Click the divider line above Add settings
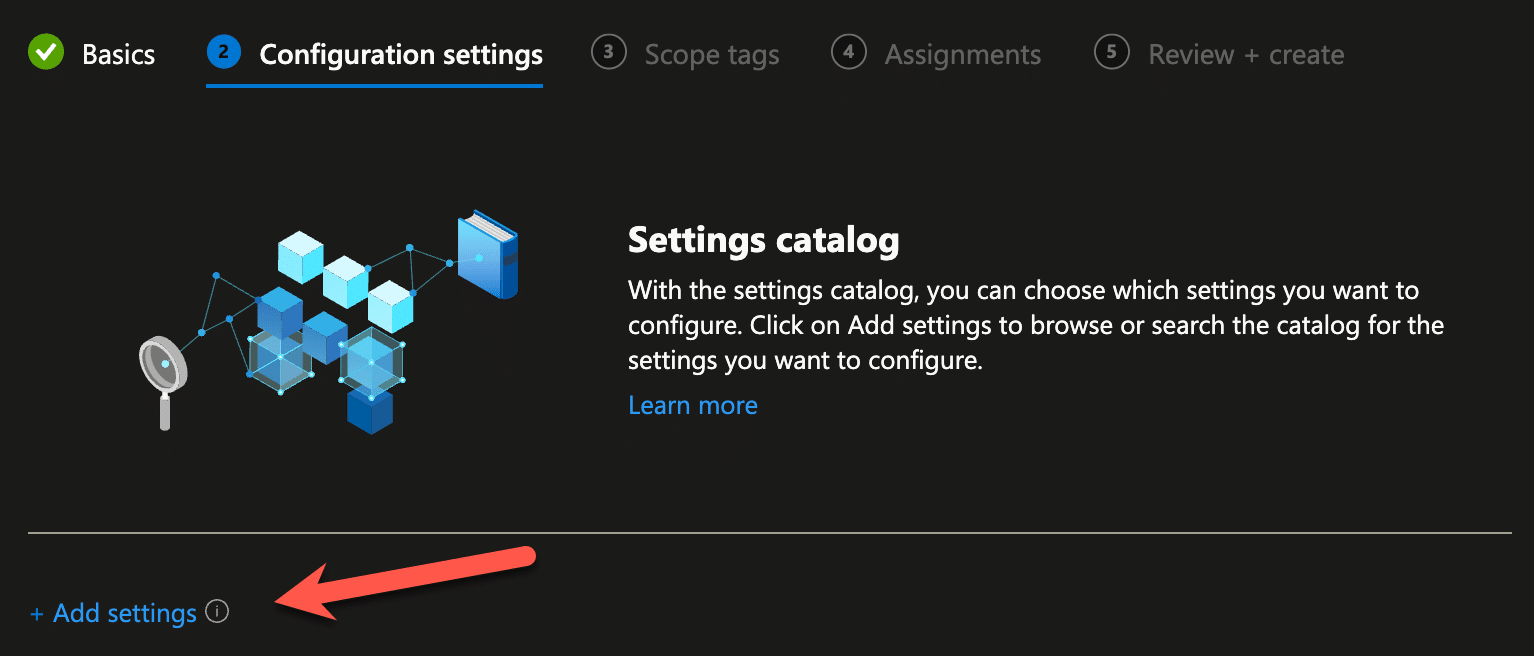The height and width of the screenshot is (656, 1534). coord(767,531)
